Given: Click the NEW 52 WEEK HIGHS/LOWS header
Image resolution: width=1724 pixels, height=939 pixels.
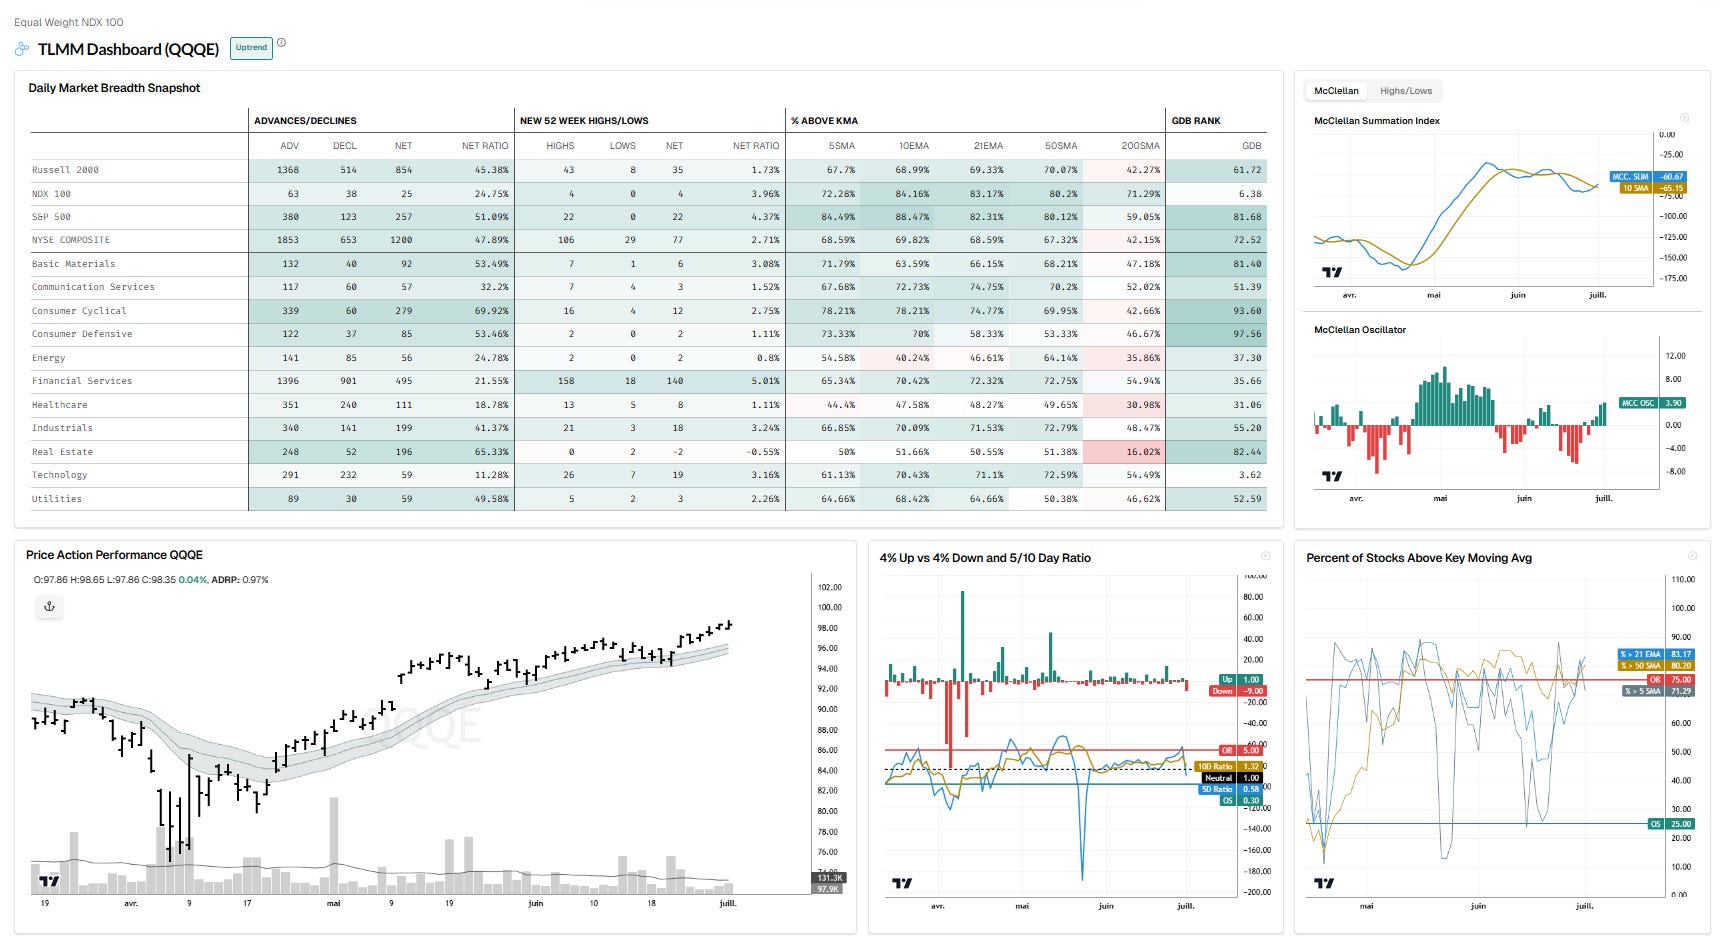Looking at the screenshot, I should click(584, 121).
